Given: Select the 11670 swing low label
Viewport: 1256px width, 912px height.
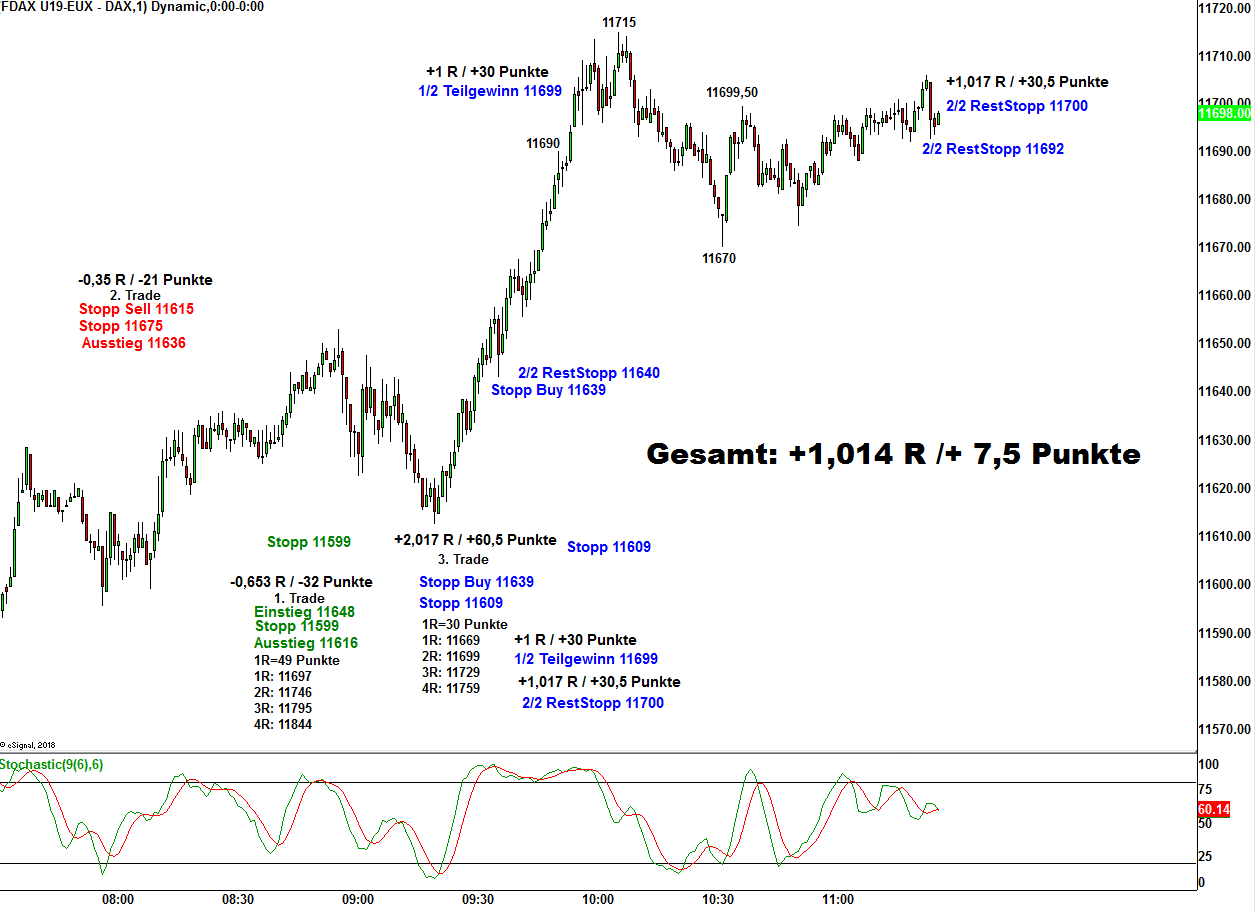Looking at the screenshot, I should click(x=718, y=258).
